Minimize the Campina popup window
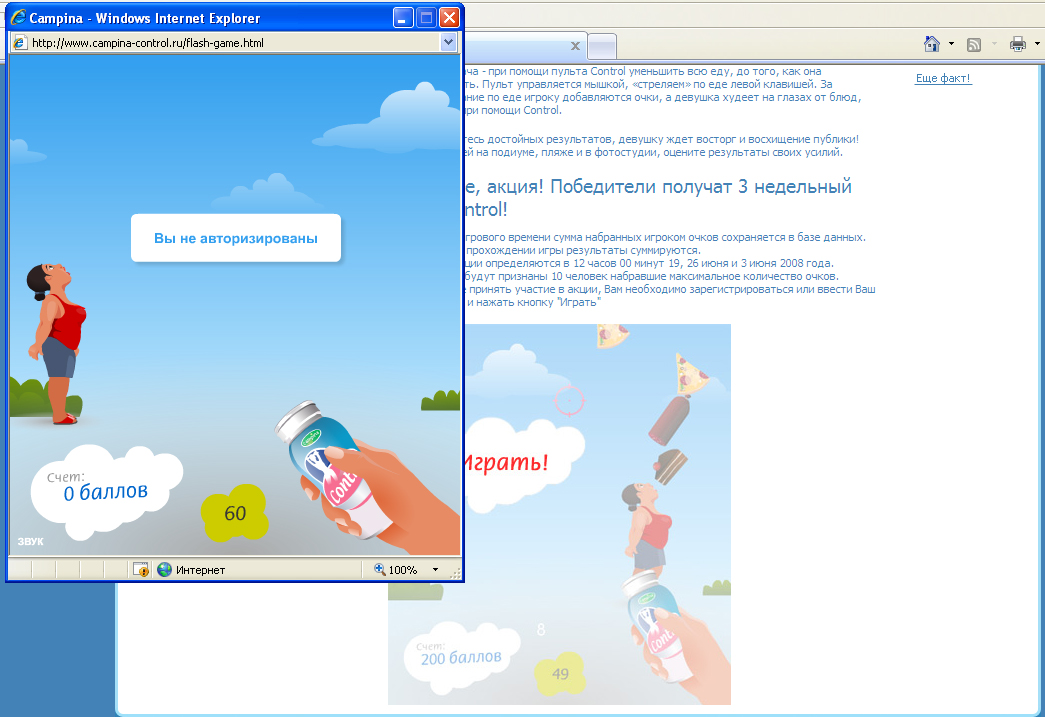The width and height of the screenshot is (1045, 717). (402, 18)
